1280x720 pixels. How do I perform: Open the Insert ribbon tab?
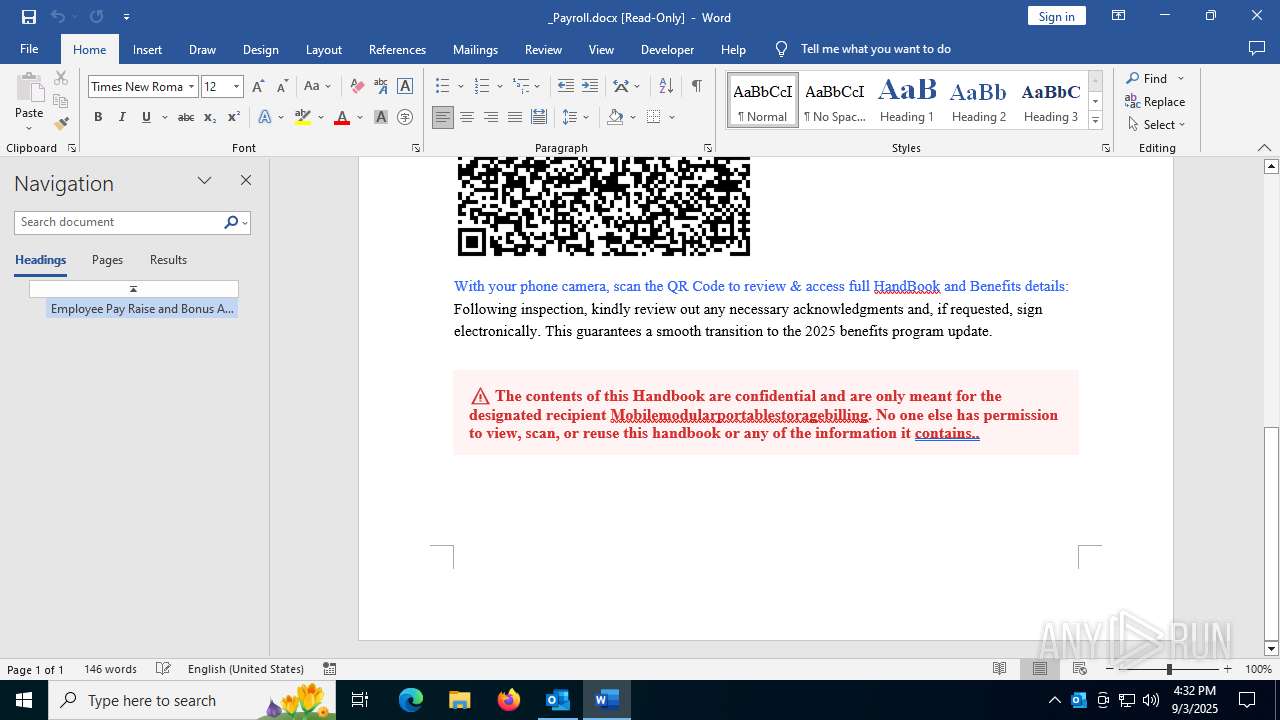click(147, 49)
